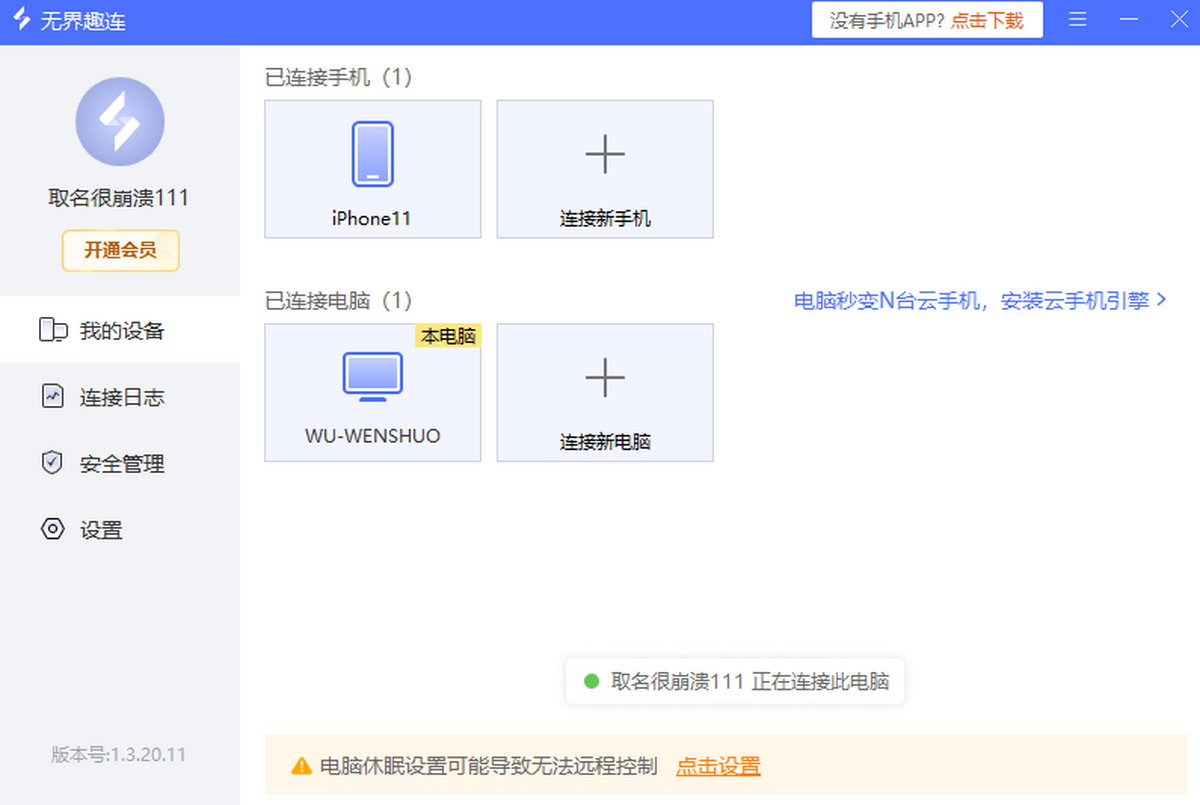1200x805 pixels.
Task: Click the 电脑休眠设置可能导致无法远程控制 warning text
Action: point(489,767)
